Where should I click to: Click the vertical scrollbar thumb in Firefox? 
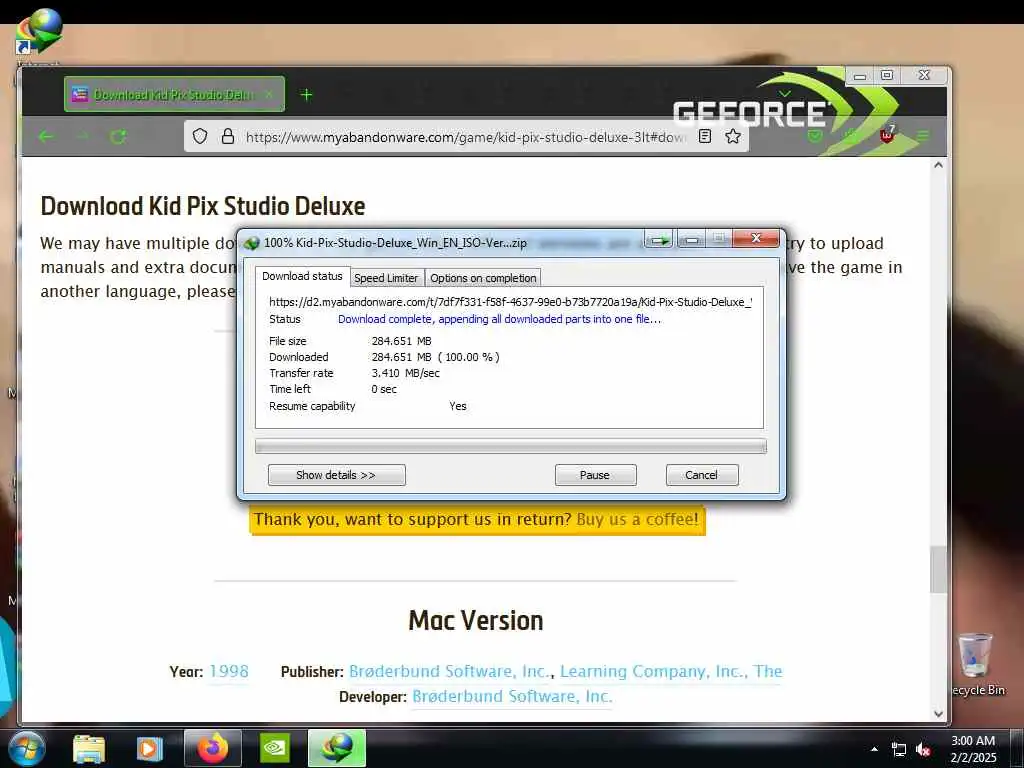[x=938, y=569]
